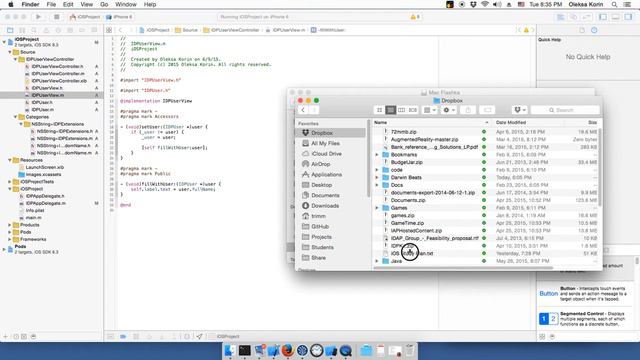
Task: Click the Finder search field
Action: point(565,110)
